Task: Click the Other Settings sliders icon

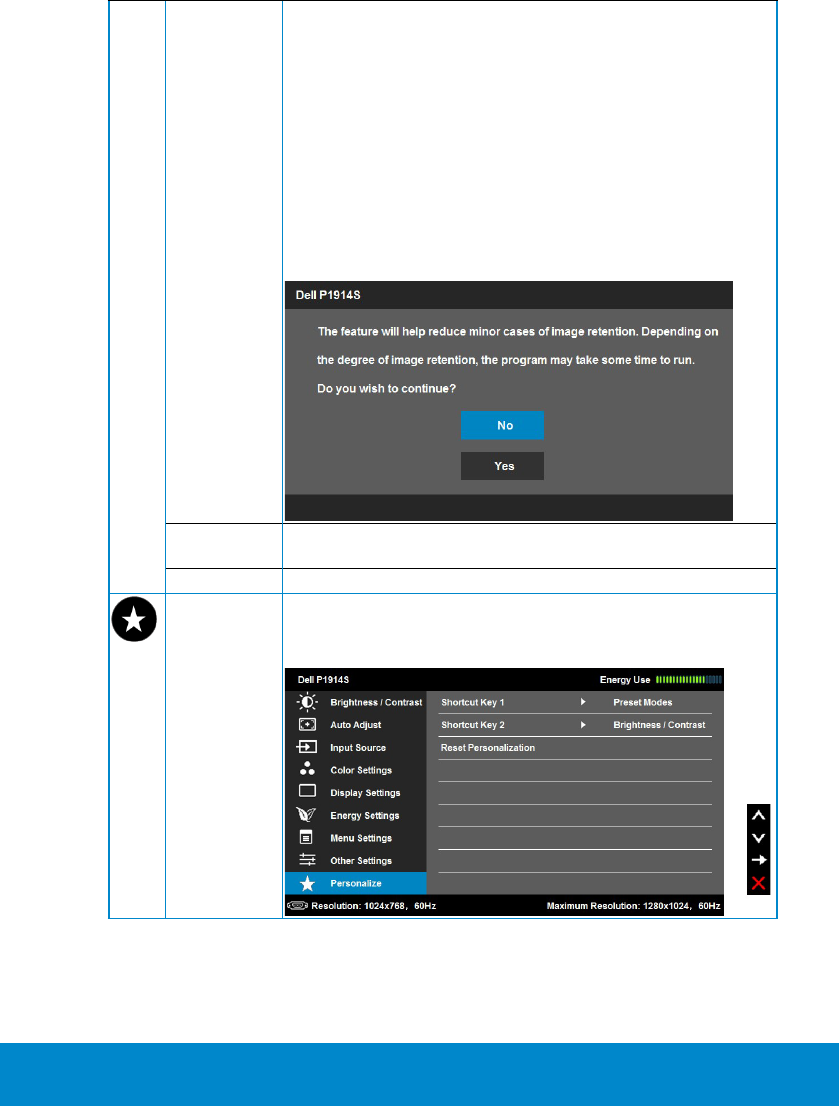Action: click(x=307, y=860)
